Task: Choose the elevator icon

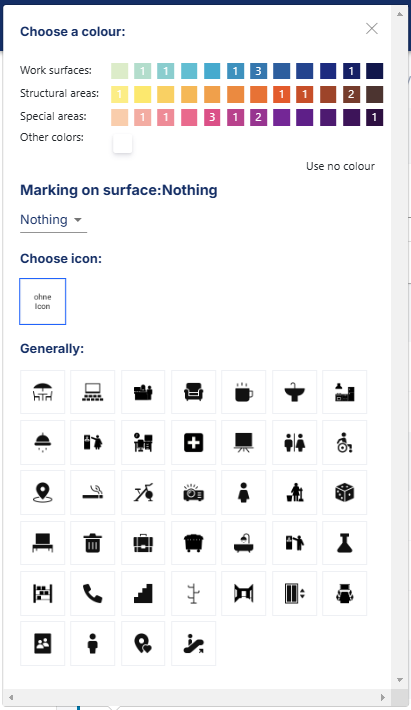Action: (x=294, y=594)
